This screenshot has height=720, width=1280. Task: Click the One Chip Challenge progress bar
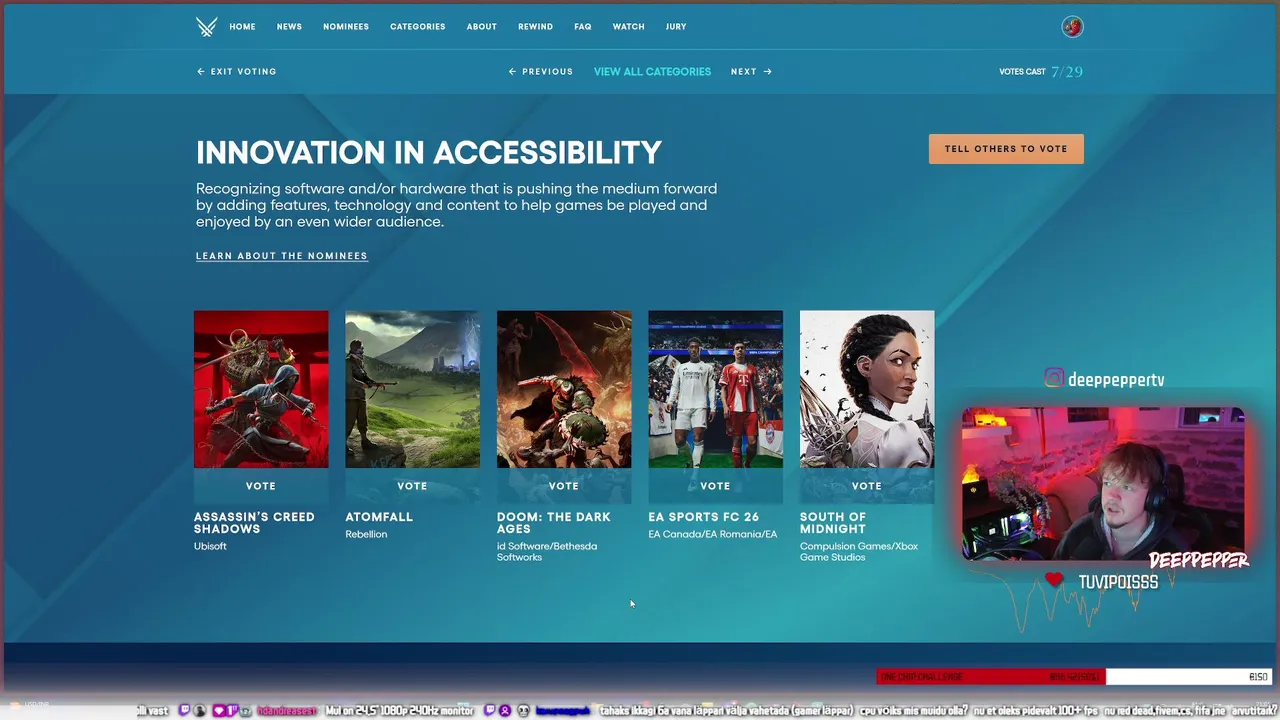coord(1074,677)
